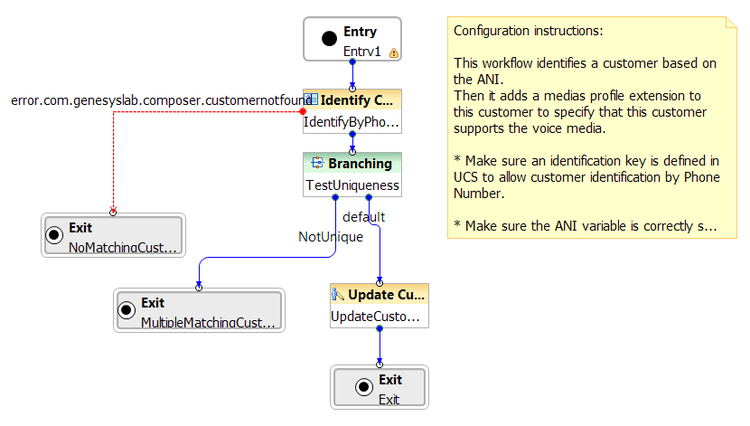Click the Entry block black circle icon
The image size is (750, 426).
[x=329, y=38]
